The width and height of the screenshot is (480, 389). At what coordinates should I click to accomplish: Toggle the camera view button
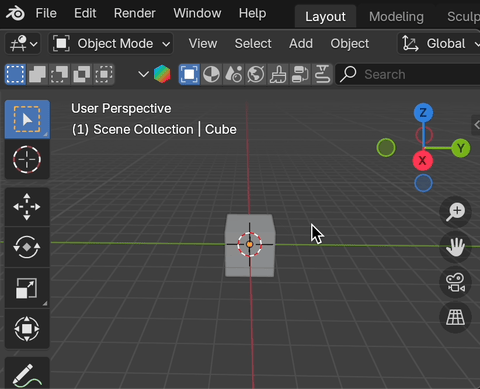click(455, 282)
